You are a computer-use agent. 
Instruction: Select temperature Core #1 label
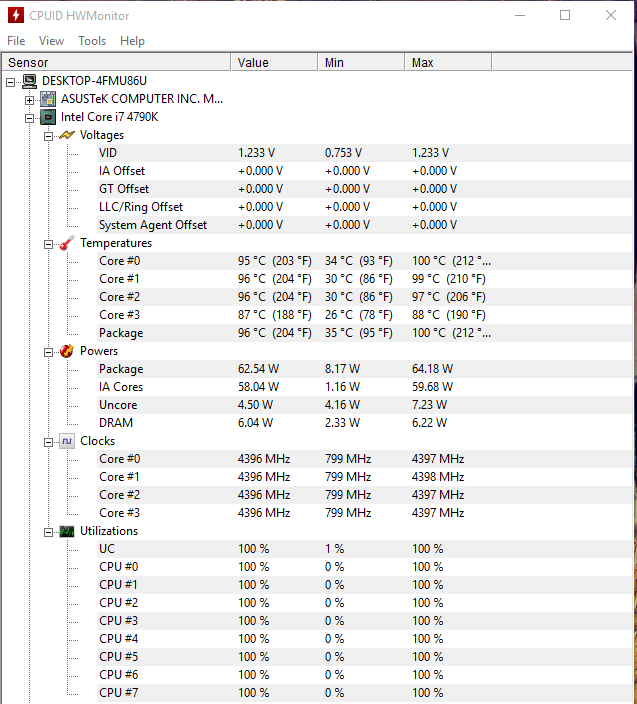click(x=119, y=279)
